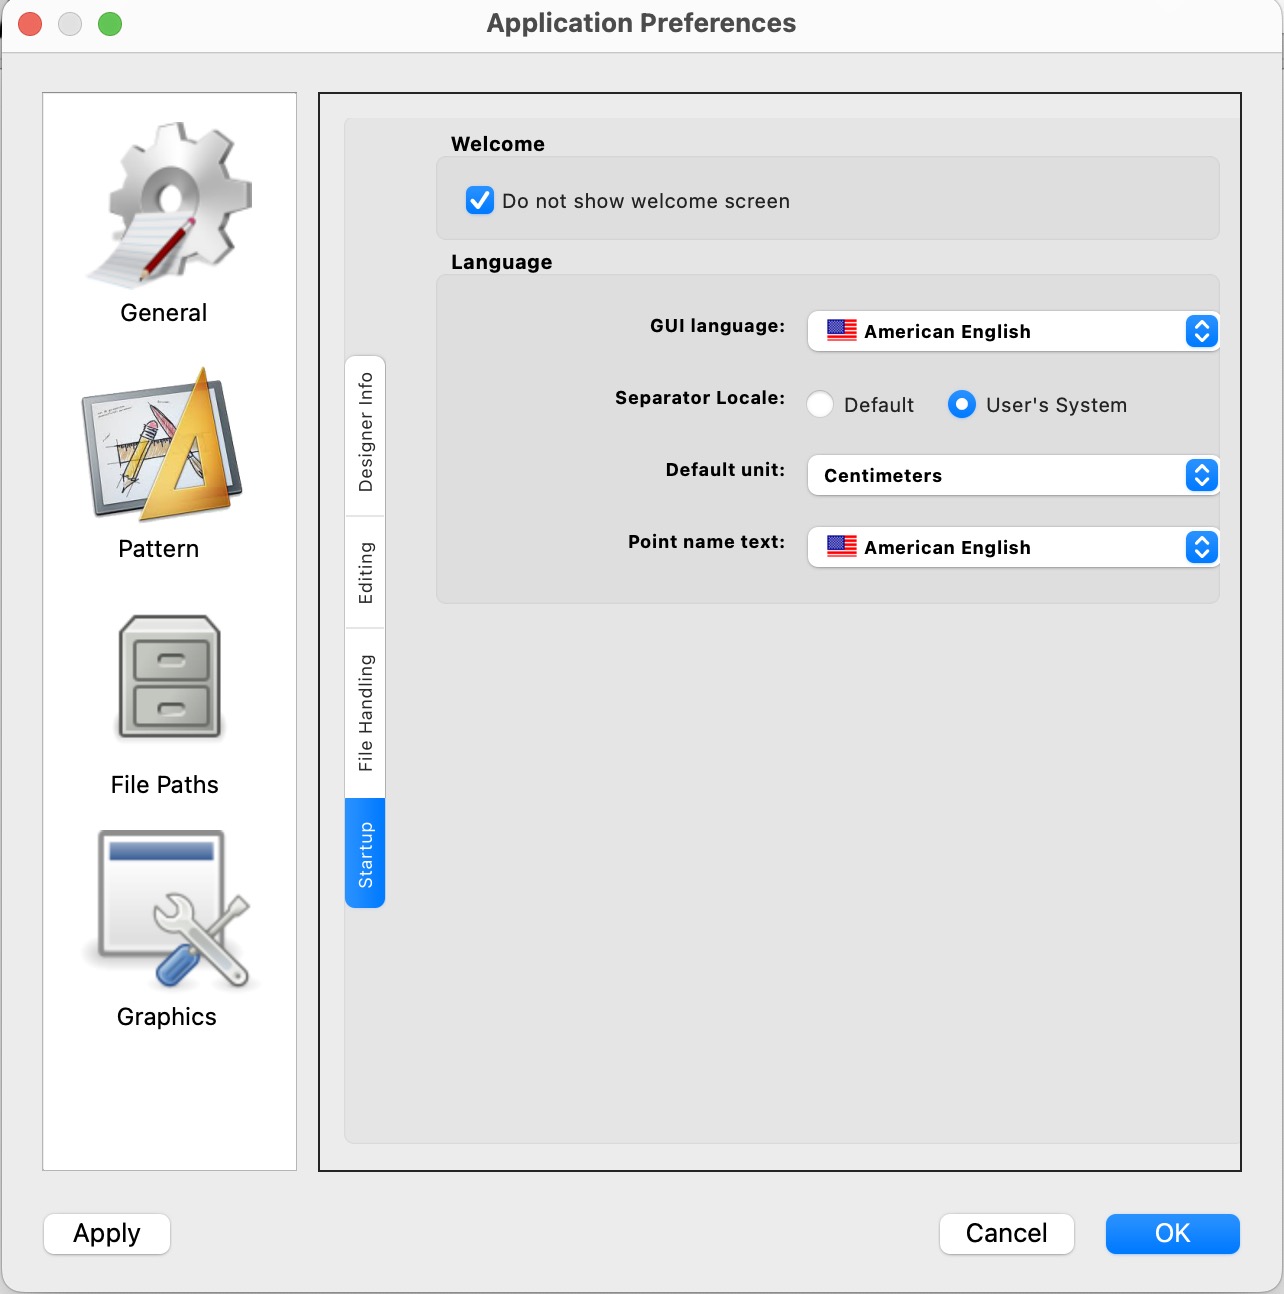
Task: Select the Startup tab
Action: coord(365,854)
